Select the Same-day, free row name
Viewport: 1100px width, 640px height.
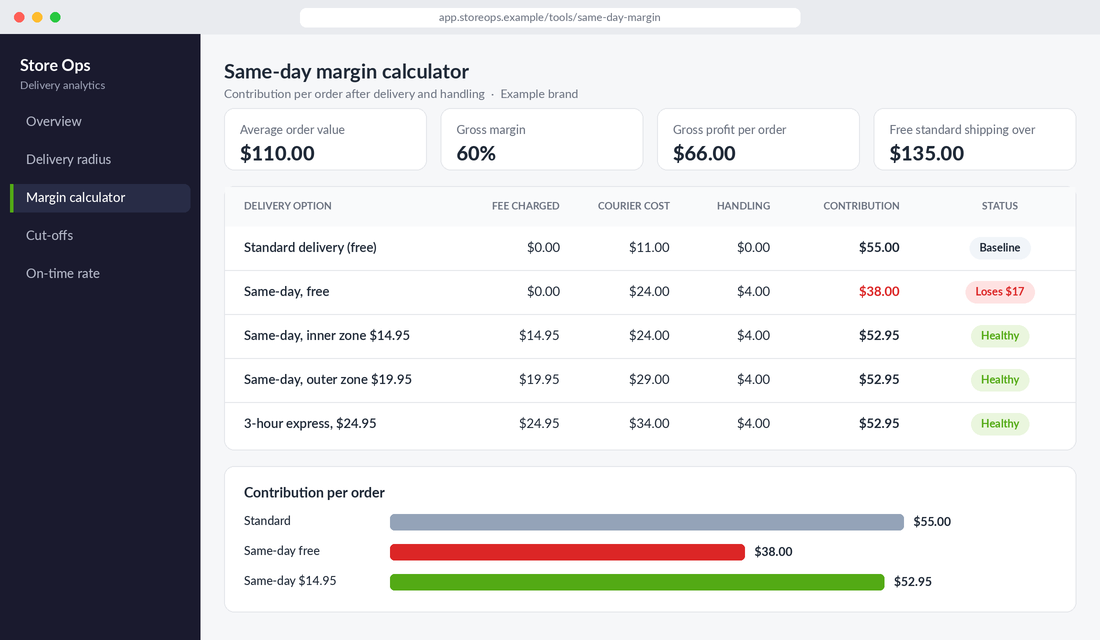(286, 292)
